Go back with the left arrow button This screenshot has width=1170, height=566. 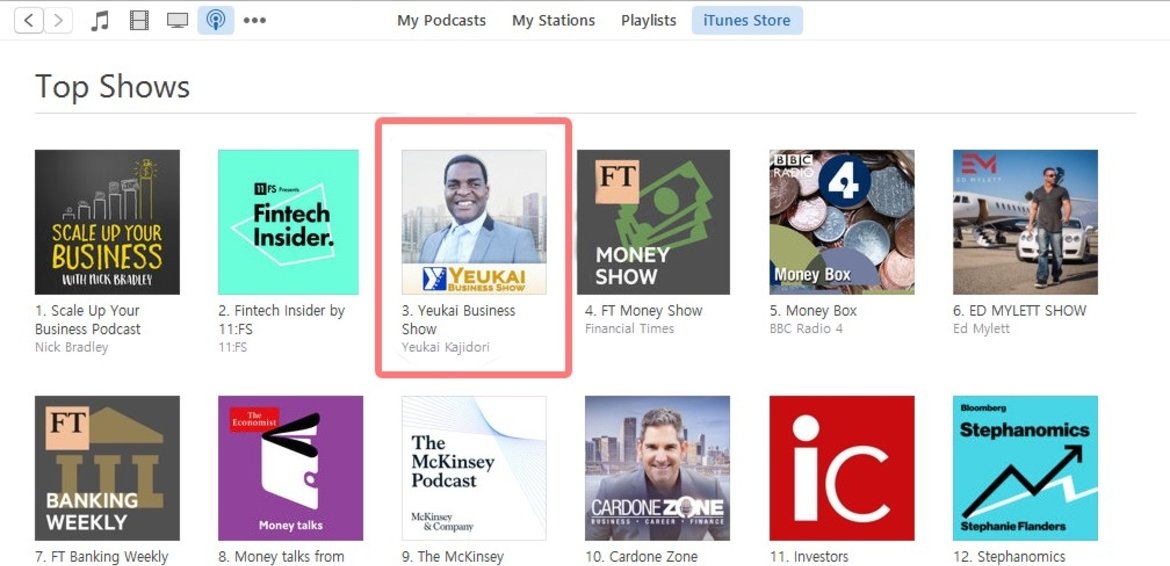tap(29, 20)
